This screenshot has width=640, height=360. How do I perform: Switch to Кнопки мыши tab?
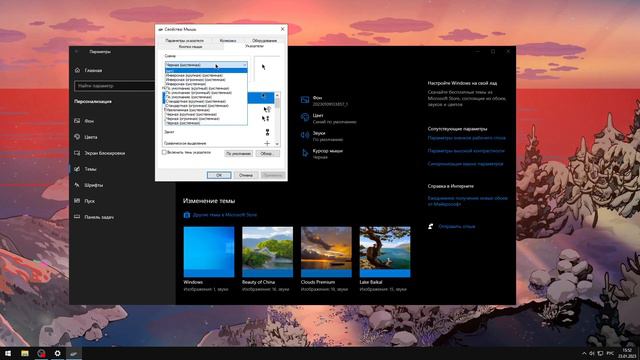tap(190, 47)
